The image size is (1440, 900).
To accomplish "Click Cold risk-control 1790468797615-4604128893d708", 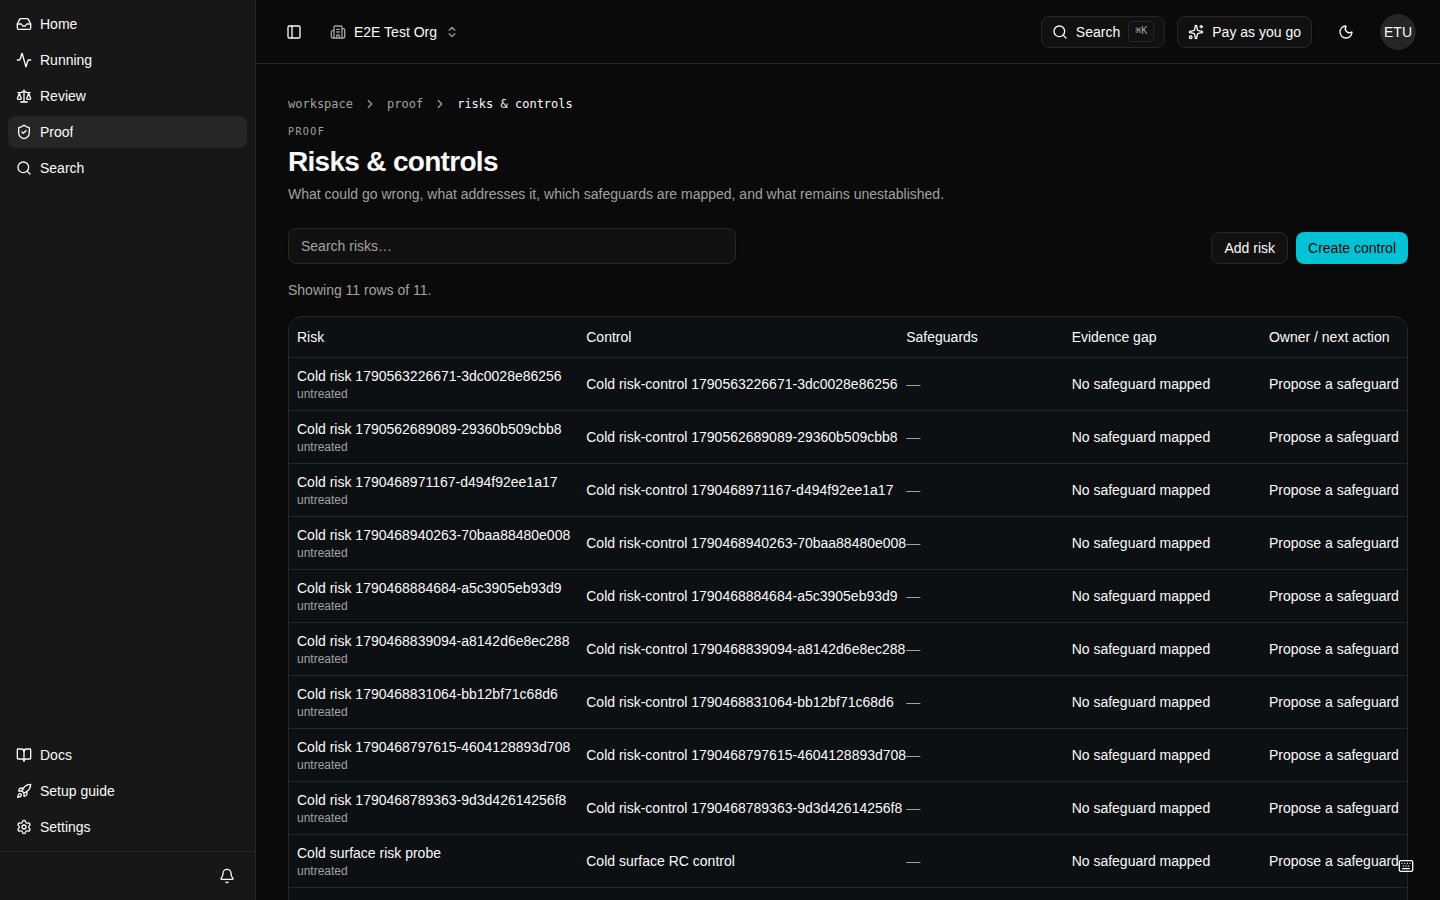I will coord(746,755).
